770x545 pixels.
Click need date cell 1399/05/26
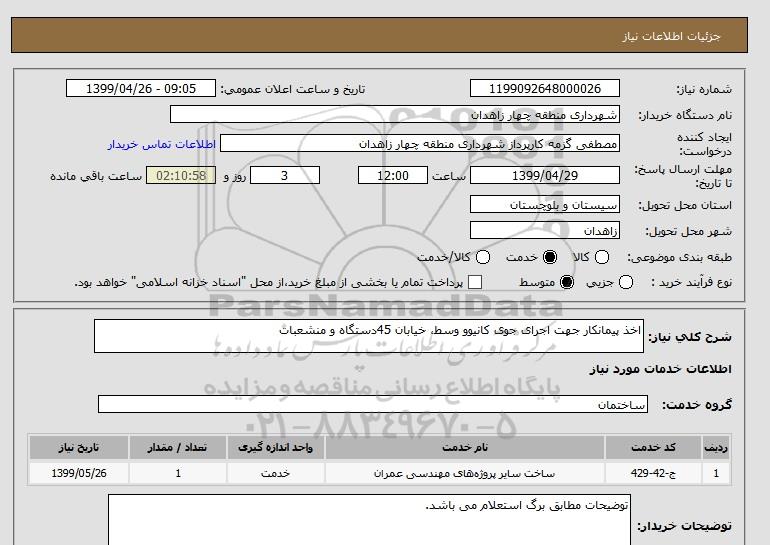(79, 473)
